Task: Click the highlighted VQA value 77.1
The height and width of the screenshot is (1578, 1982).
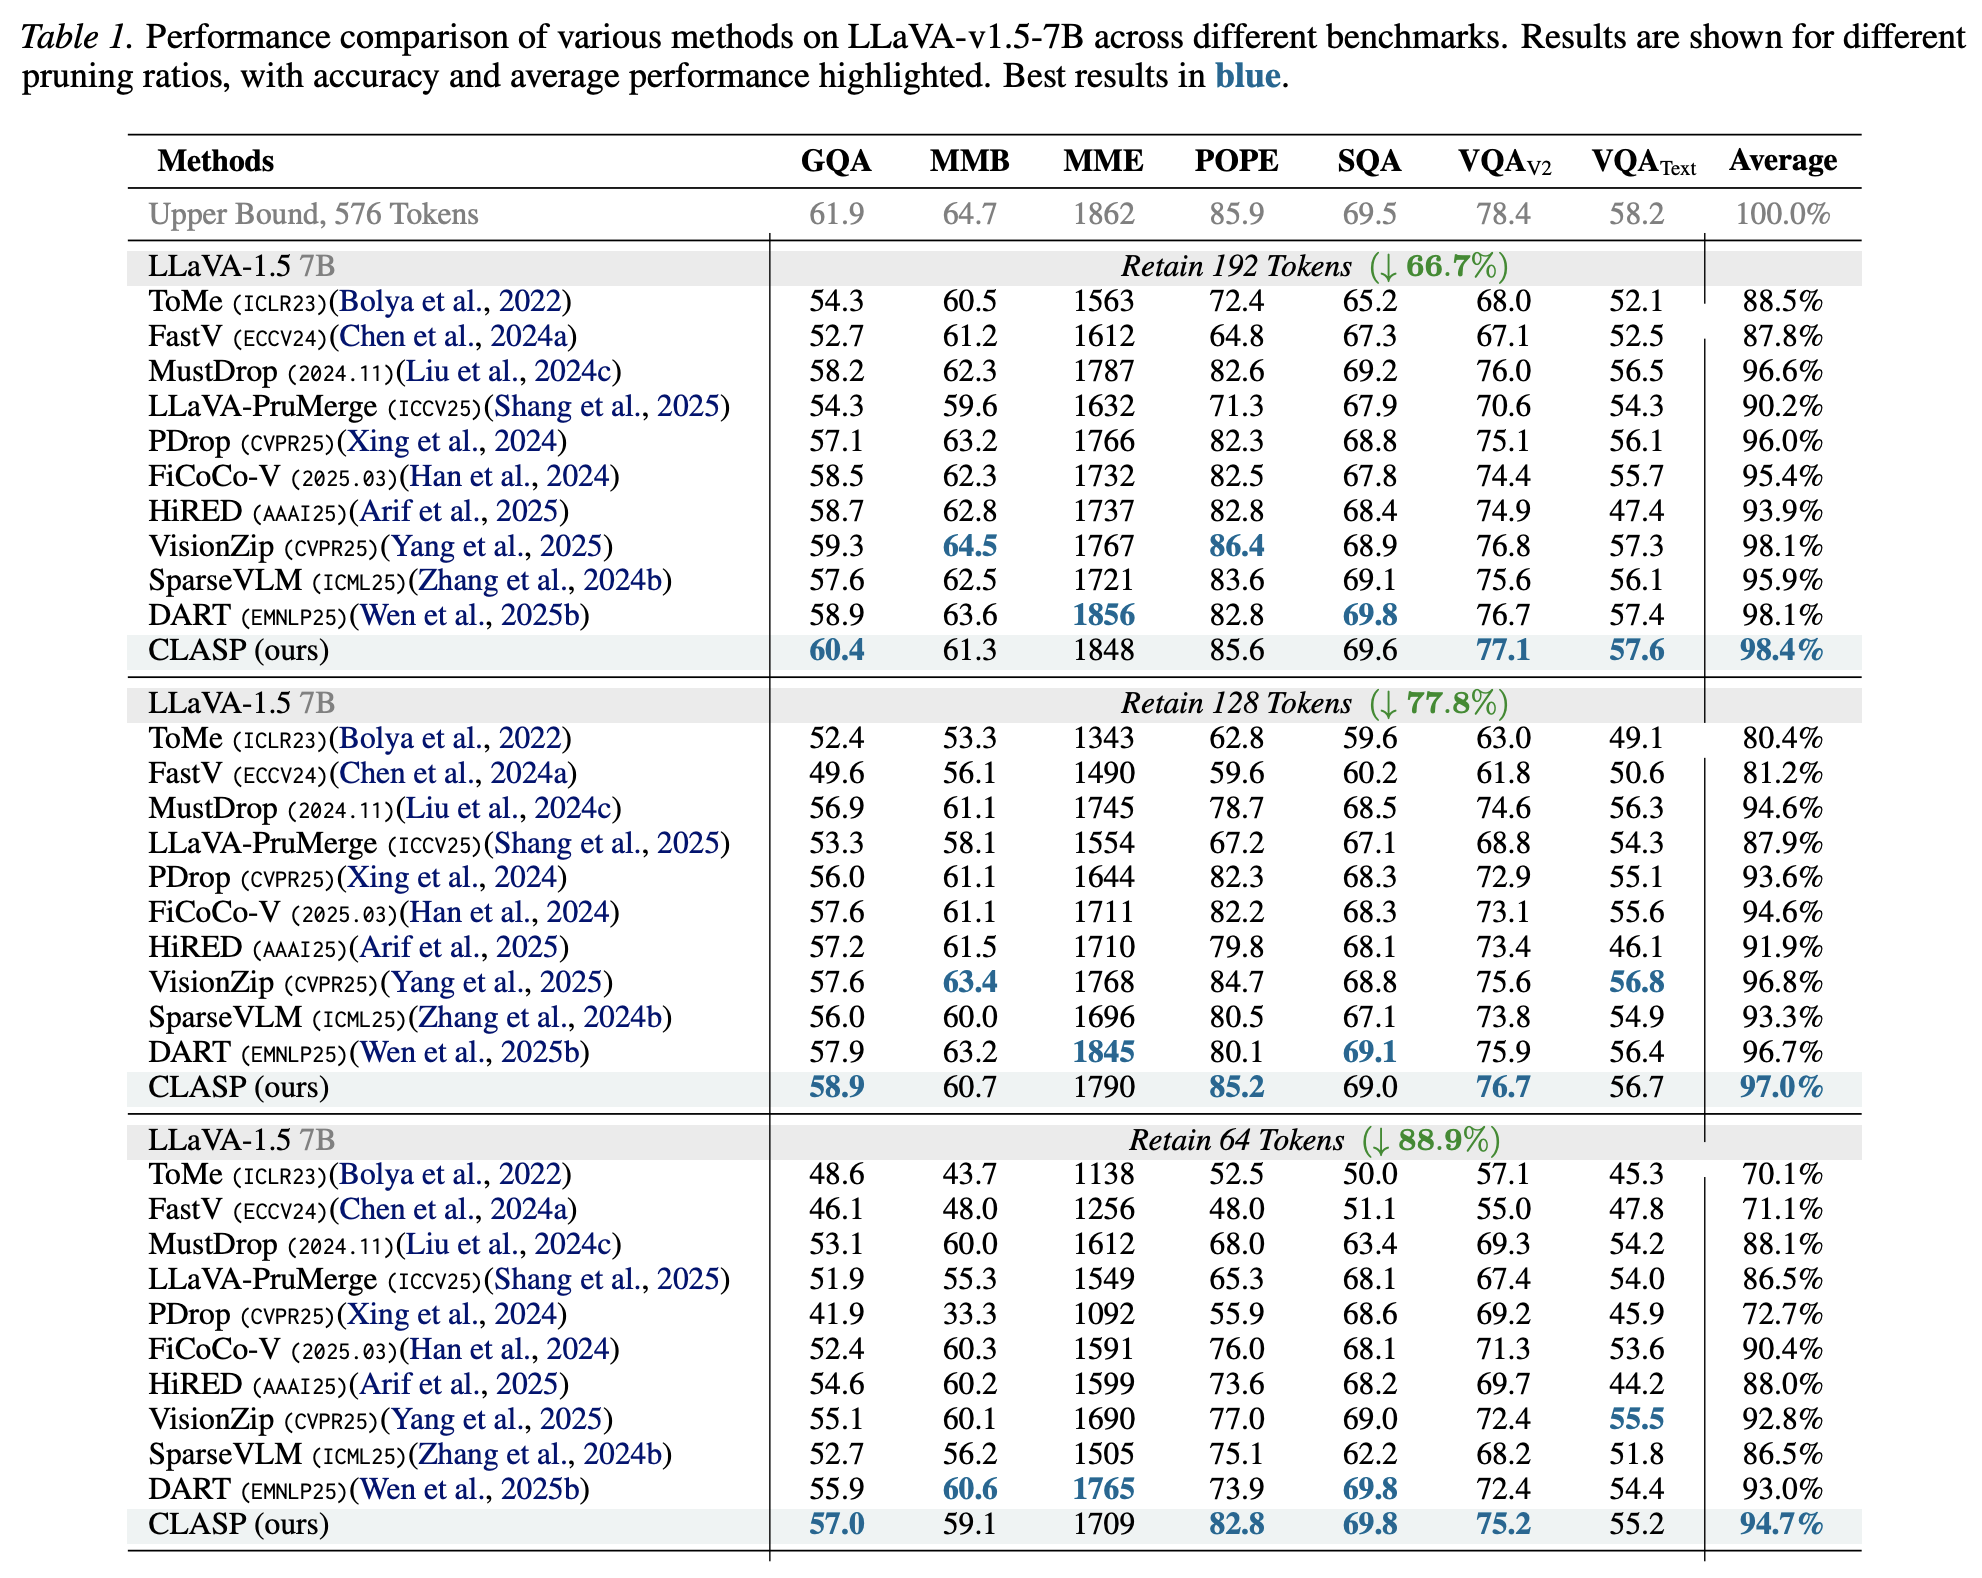Action: tap(1504, 650)
